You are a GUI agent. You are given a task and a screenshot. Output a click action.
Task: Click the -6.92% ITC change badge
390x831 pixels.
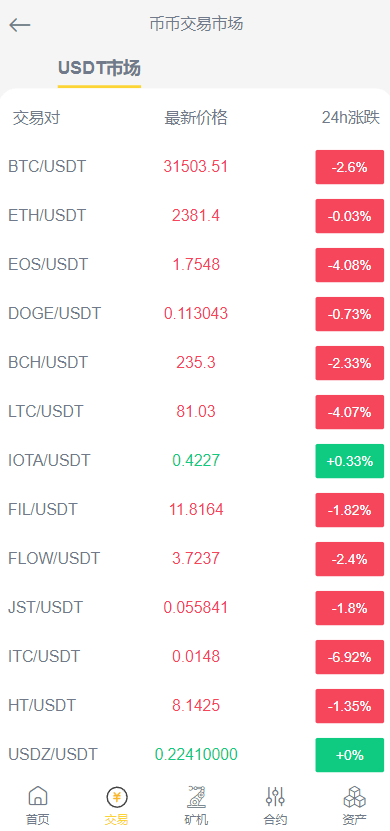point(350,657)
